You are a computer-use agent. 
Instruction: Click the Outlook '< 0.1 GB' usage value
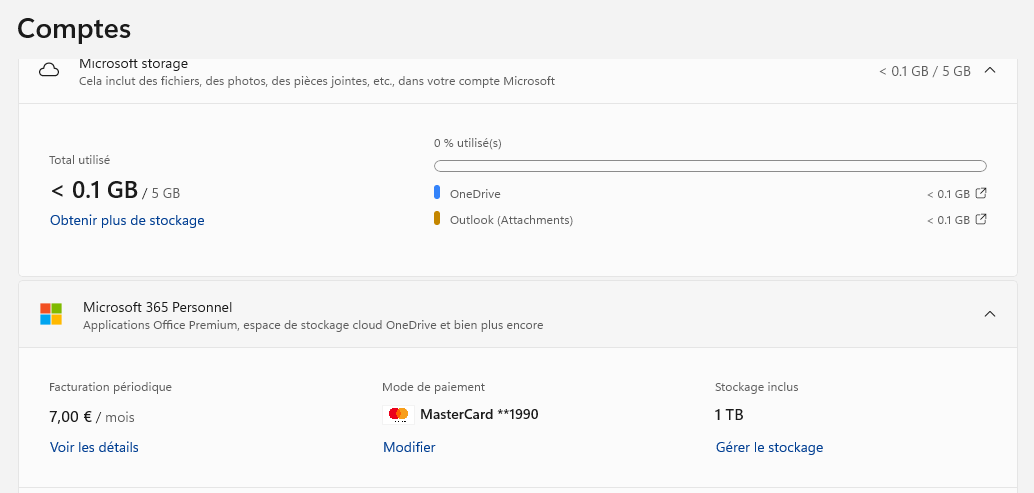click(948, 220)
